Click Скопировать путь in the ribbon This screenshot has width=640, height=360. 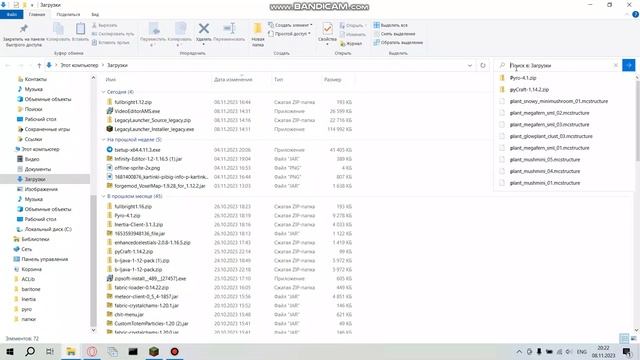coord(113,34)
